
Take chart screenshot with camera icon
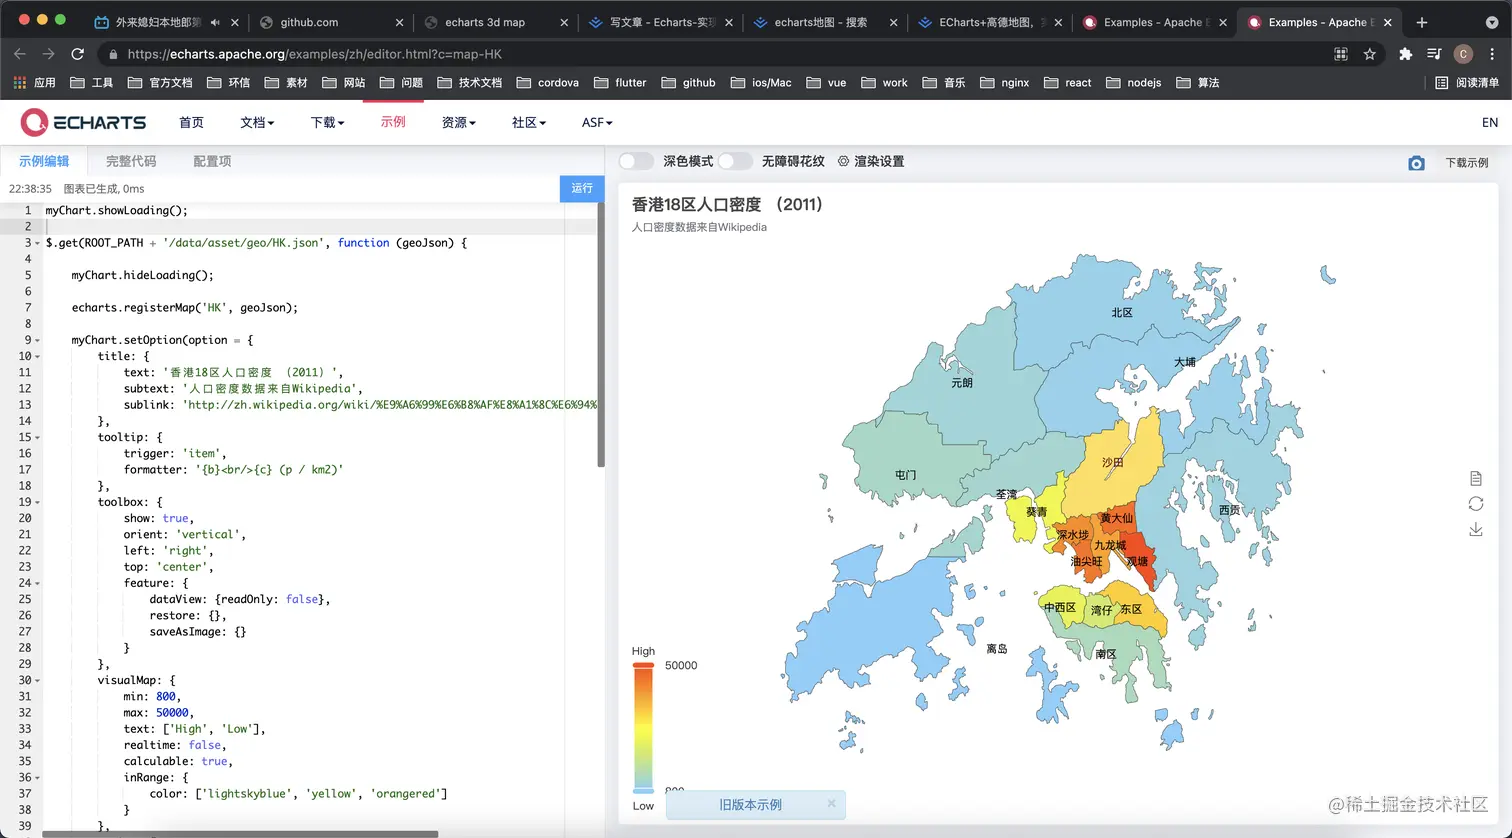(1416, 163)
